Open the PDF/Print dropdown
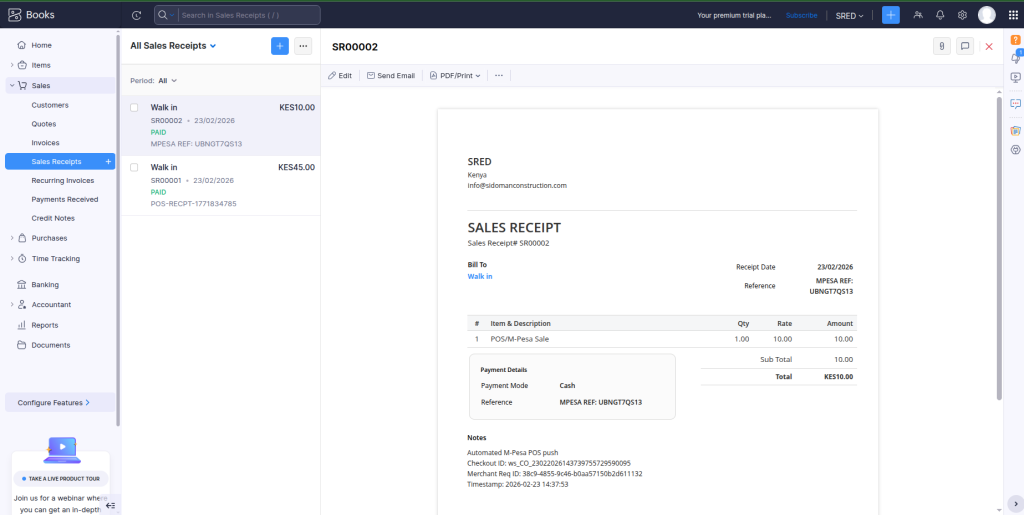Viewport: 1024px width, 515px height. click(x=455, y=76)
